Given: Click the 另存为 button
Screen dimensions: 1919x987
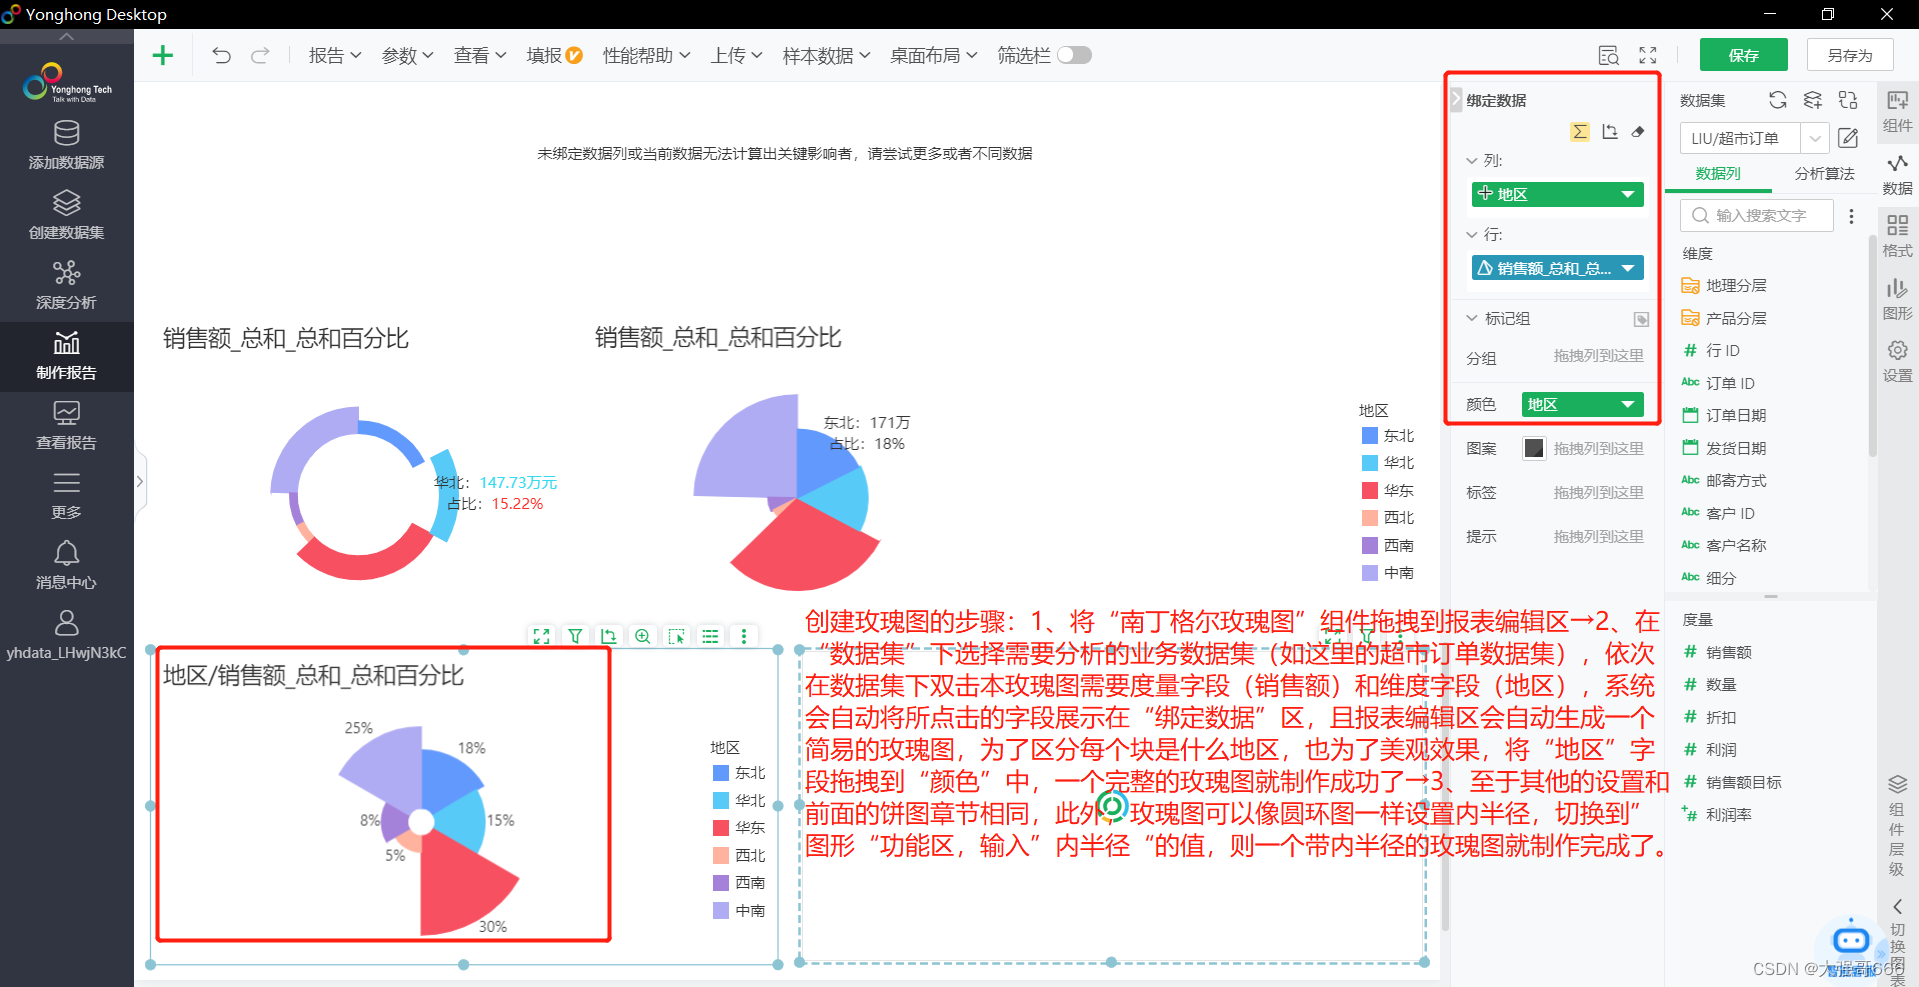Looking at the screenshot, I should (x=1850, y=55).
